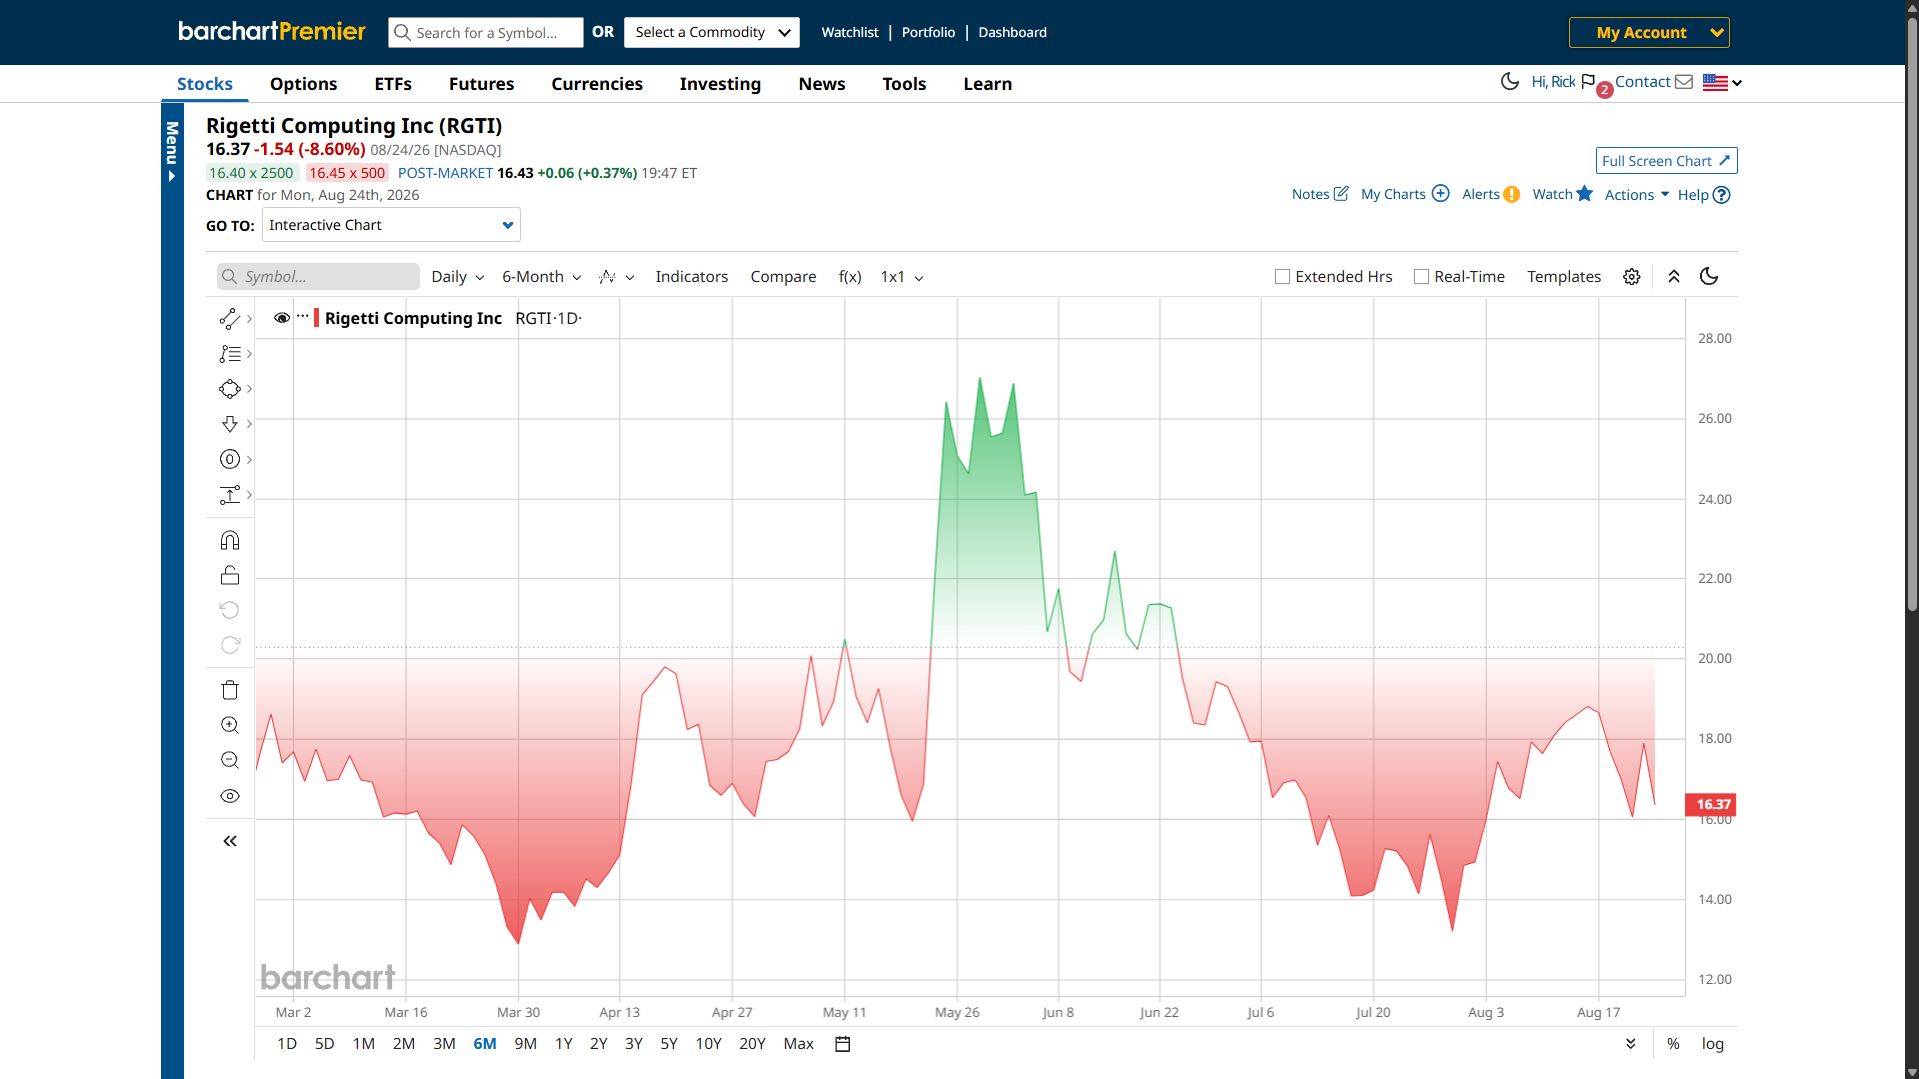Click the zoom out magnifier icon
The width and height of the screenshot is (1919, 1079).
pyautogui.click(x=230, y=760)
